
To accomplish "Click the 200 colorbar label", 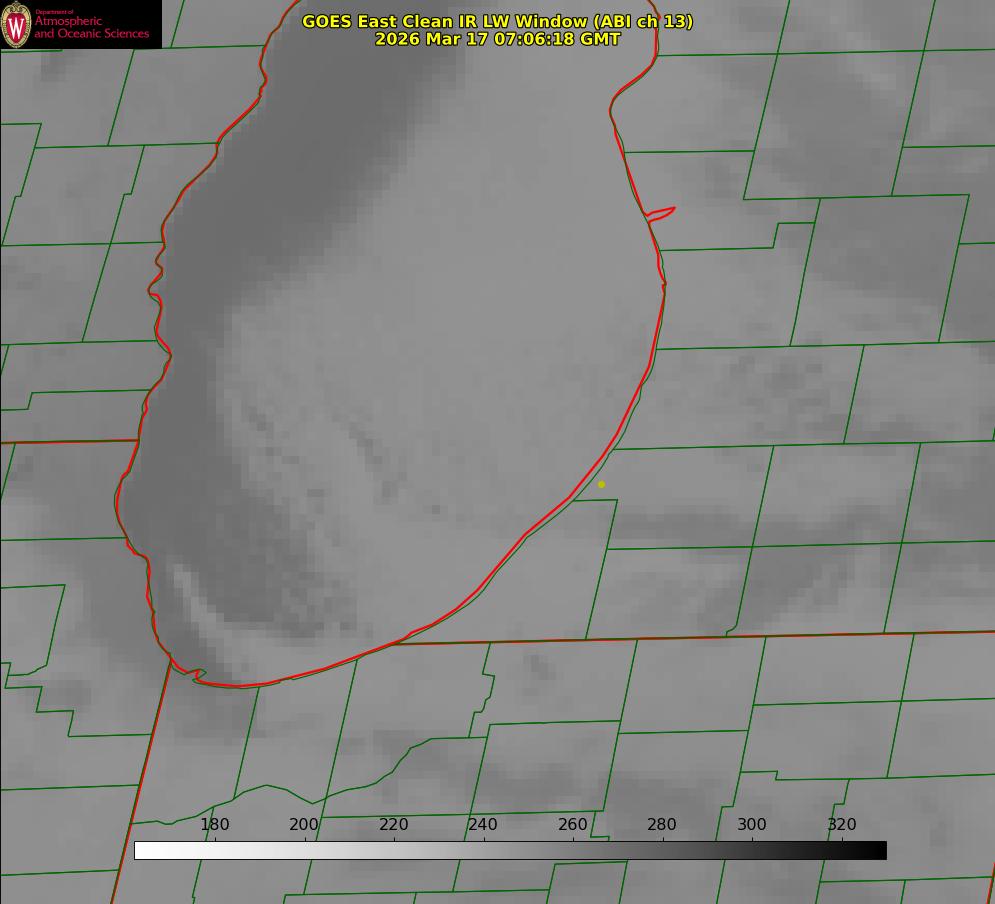I will (x=304, y=824).
